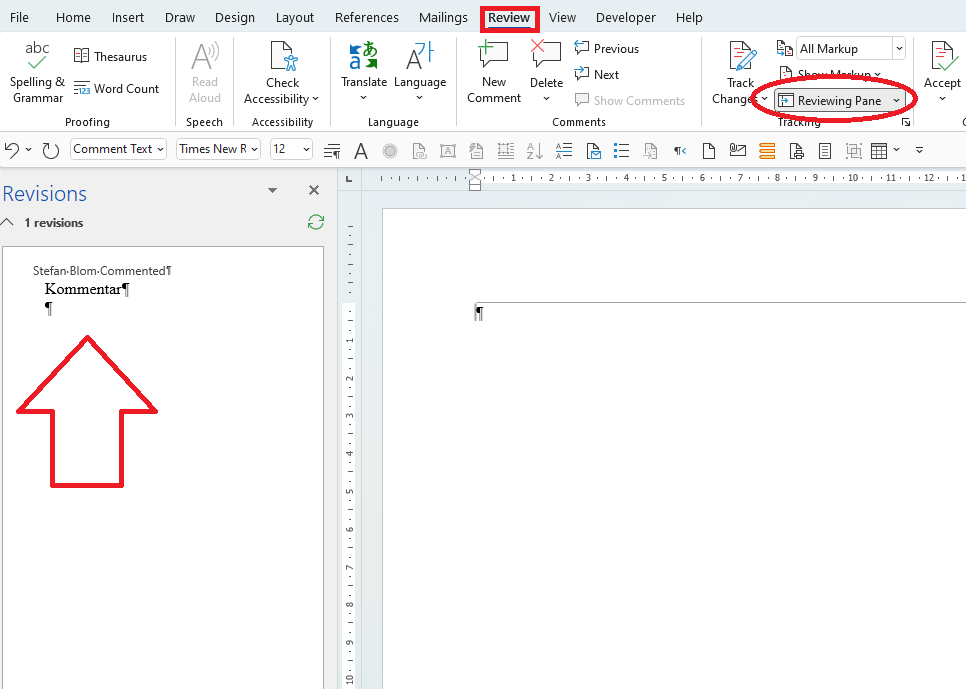Expand Reviewing Pane dropdown arrow

(x=896, y=100)
